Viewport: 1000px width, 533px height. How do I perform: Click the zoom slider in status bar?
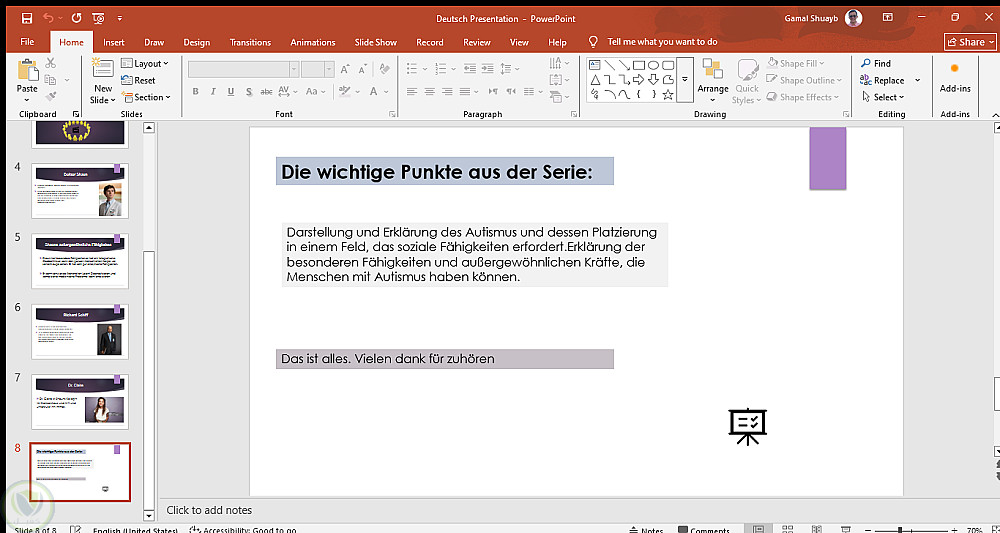900,530
